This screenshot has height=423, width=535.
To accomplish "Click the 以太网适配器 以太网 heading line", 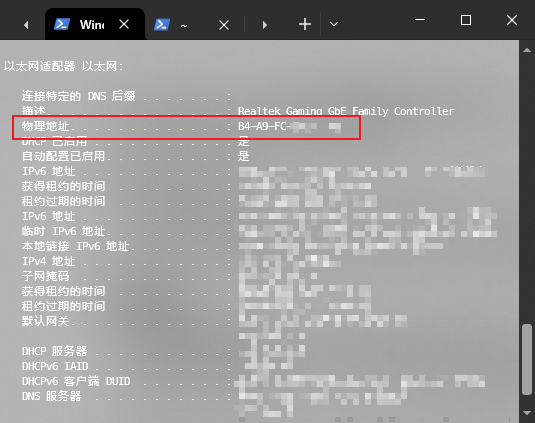I will pos(63,66).
